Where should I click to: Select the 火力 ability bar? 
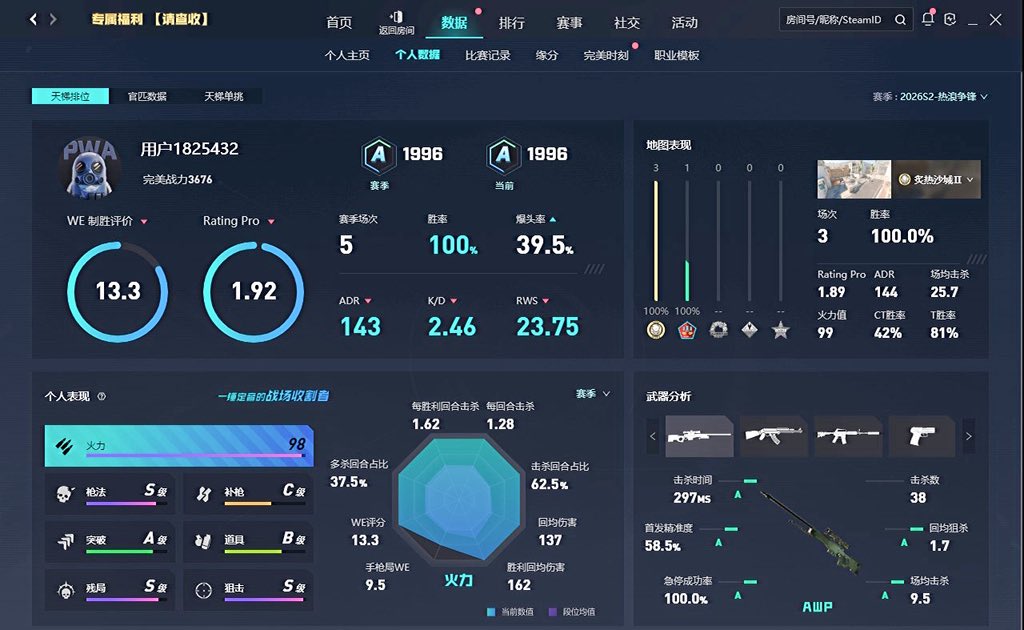[x=179, y=446]
